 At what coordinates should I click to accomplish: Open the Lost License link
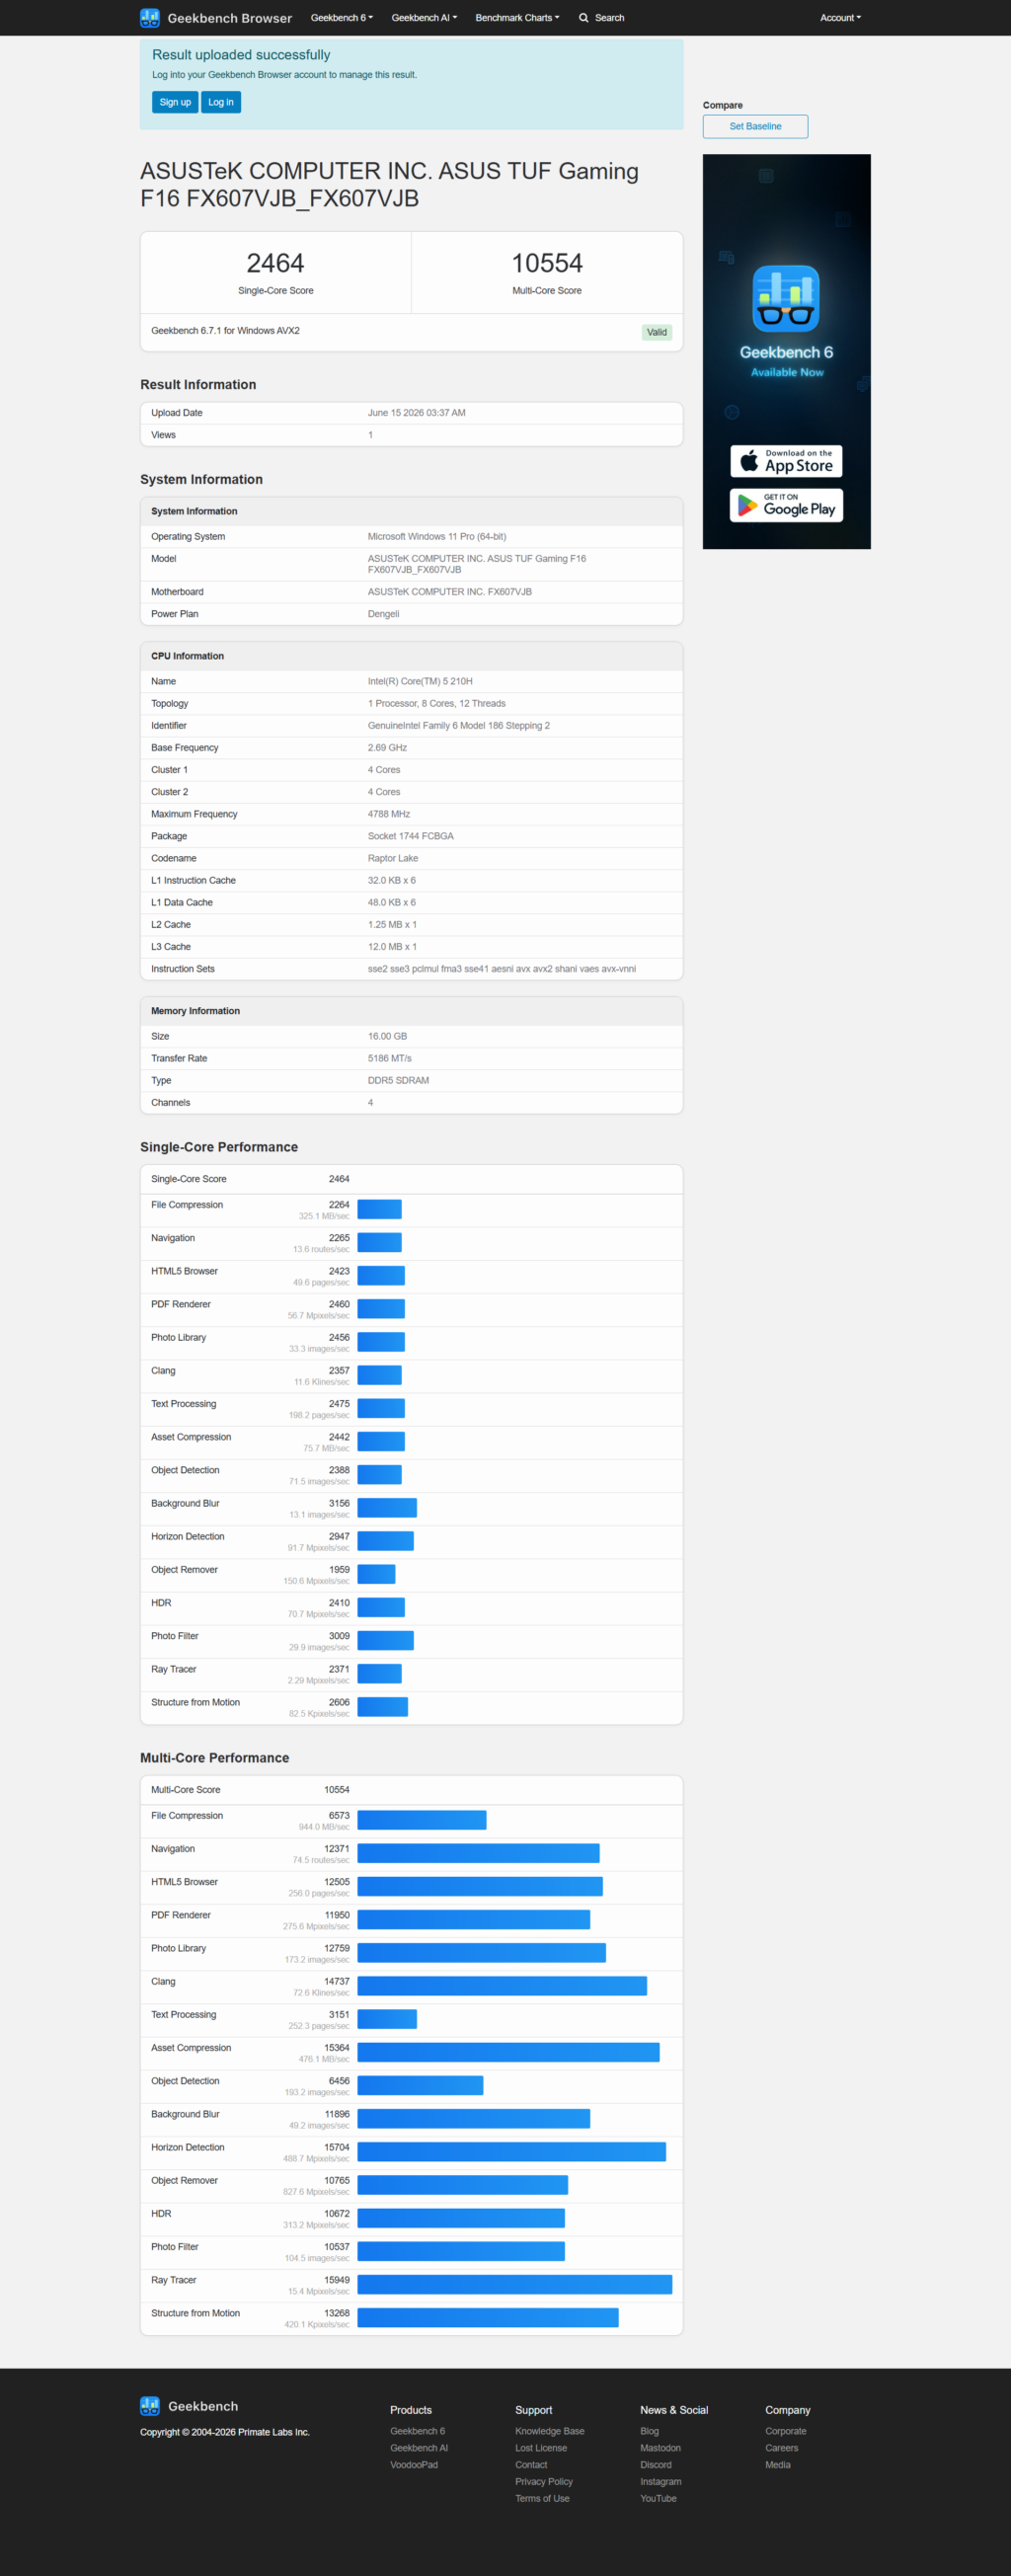[x=541, y=2448]
